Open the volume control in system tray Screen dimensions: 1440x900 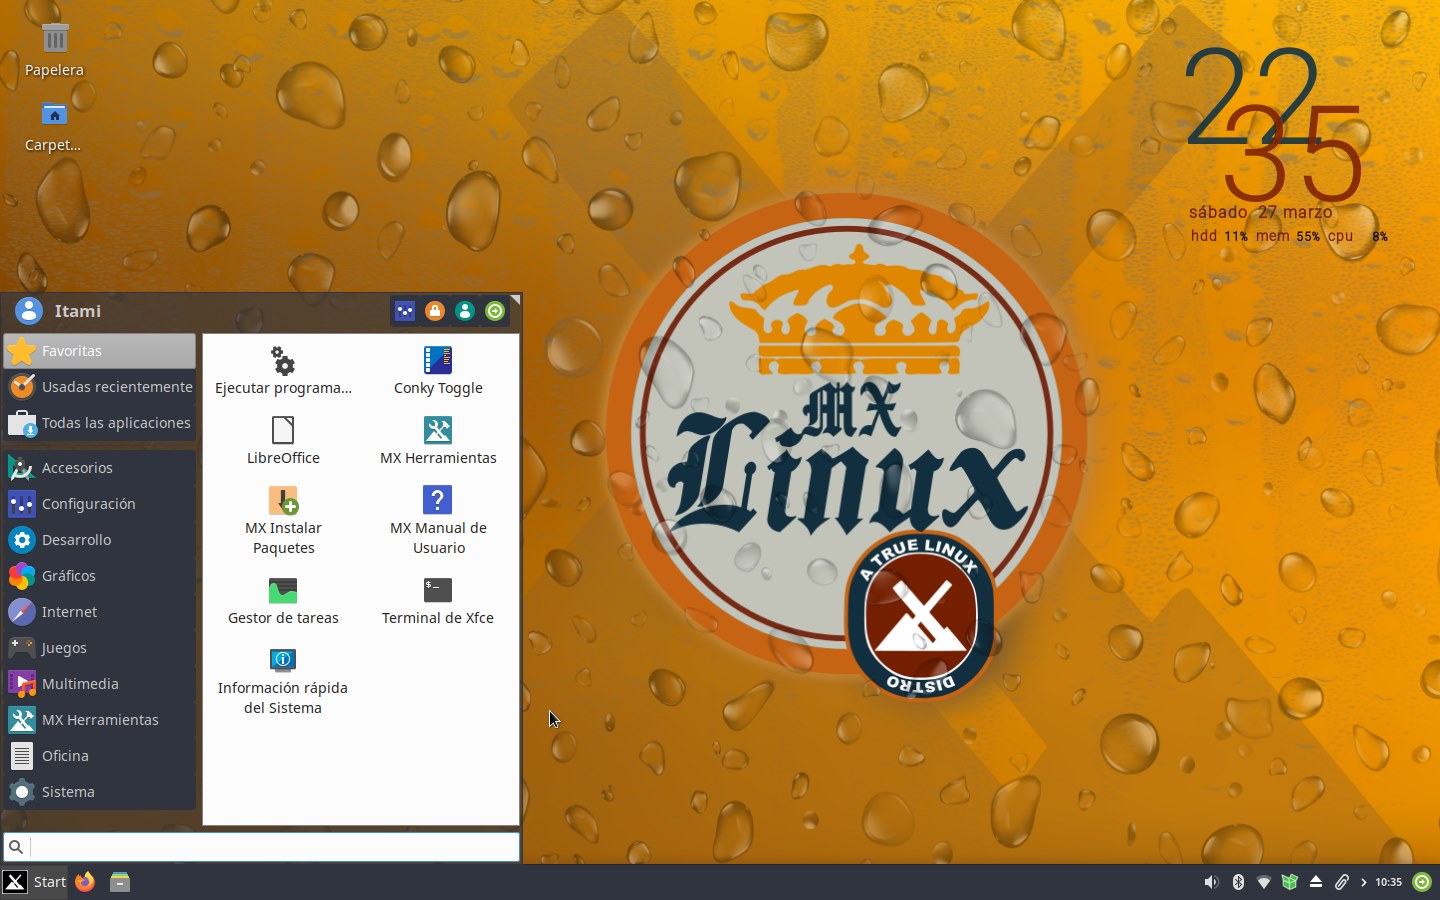[x=1211, y=882]
